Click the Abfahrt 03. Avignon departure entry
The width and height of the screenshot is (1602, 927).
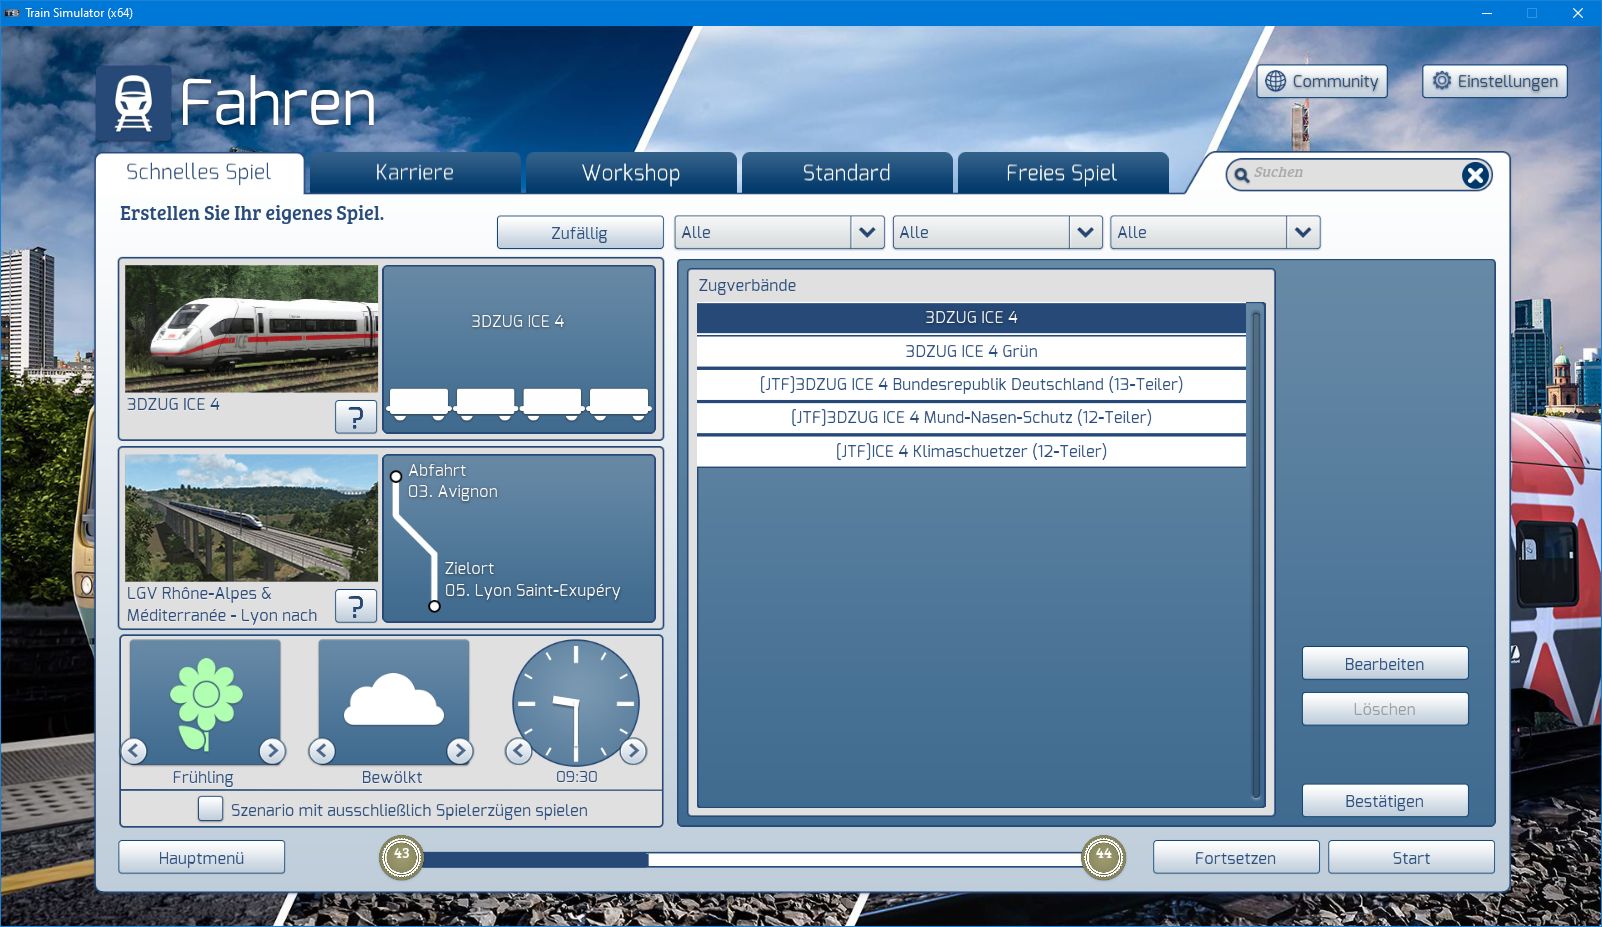click(453, 481)
